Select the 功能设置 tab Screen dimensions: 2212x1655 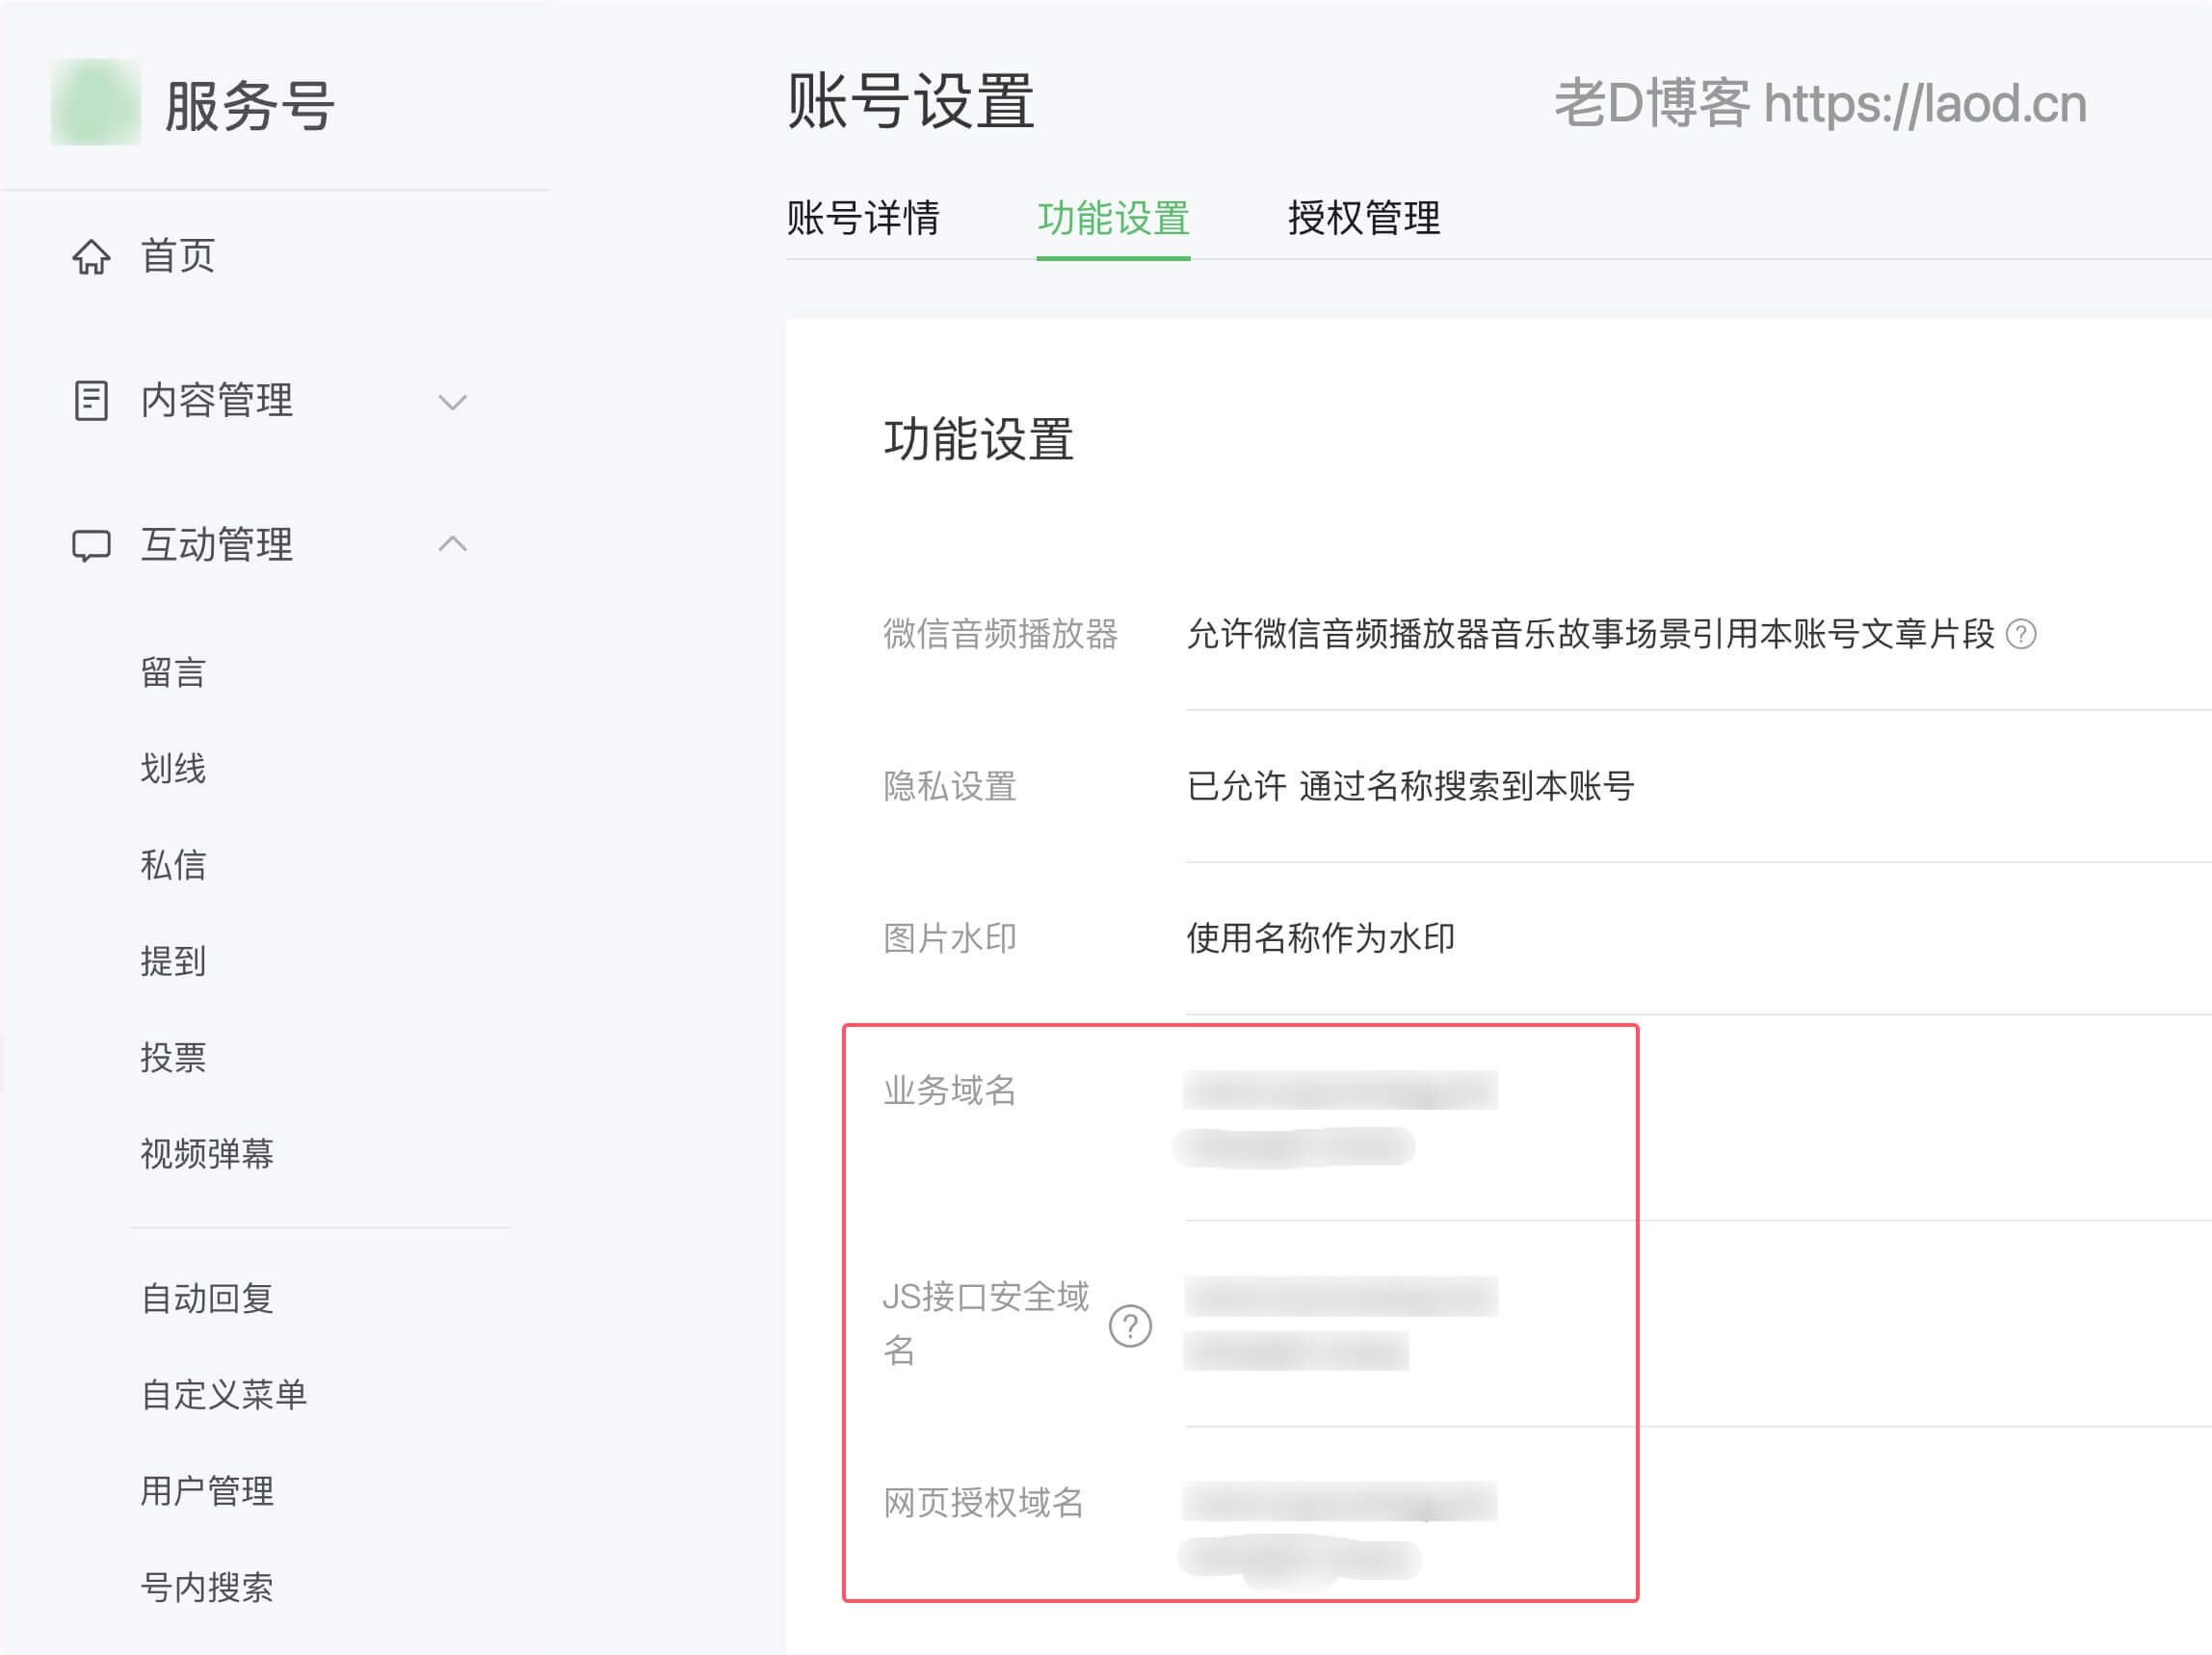pos(1113,218)
